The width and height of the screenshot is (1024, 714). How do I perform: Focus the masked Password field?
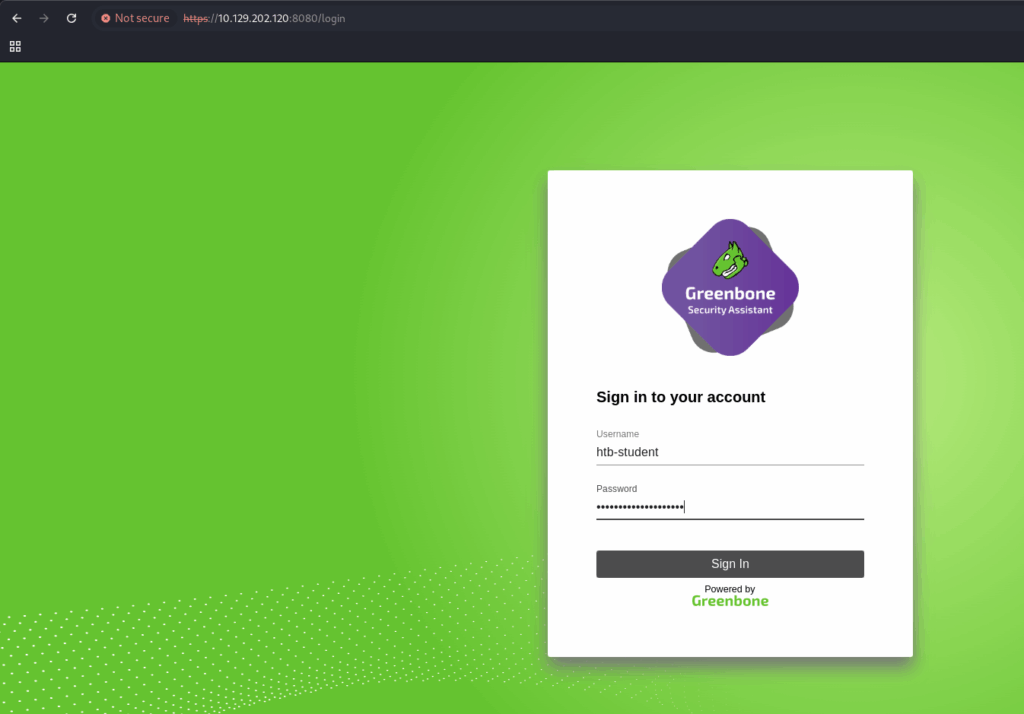click(730, 507)
